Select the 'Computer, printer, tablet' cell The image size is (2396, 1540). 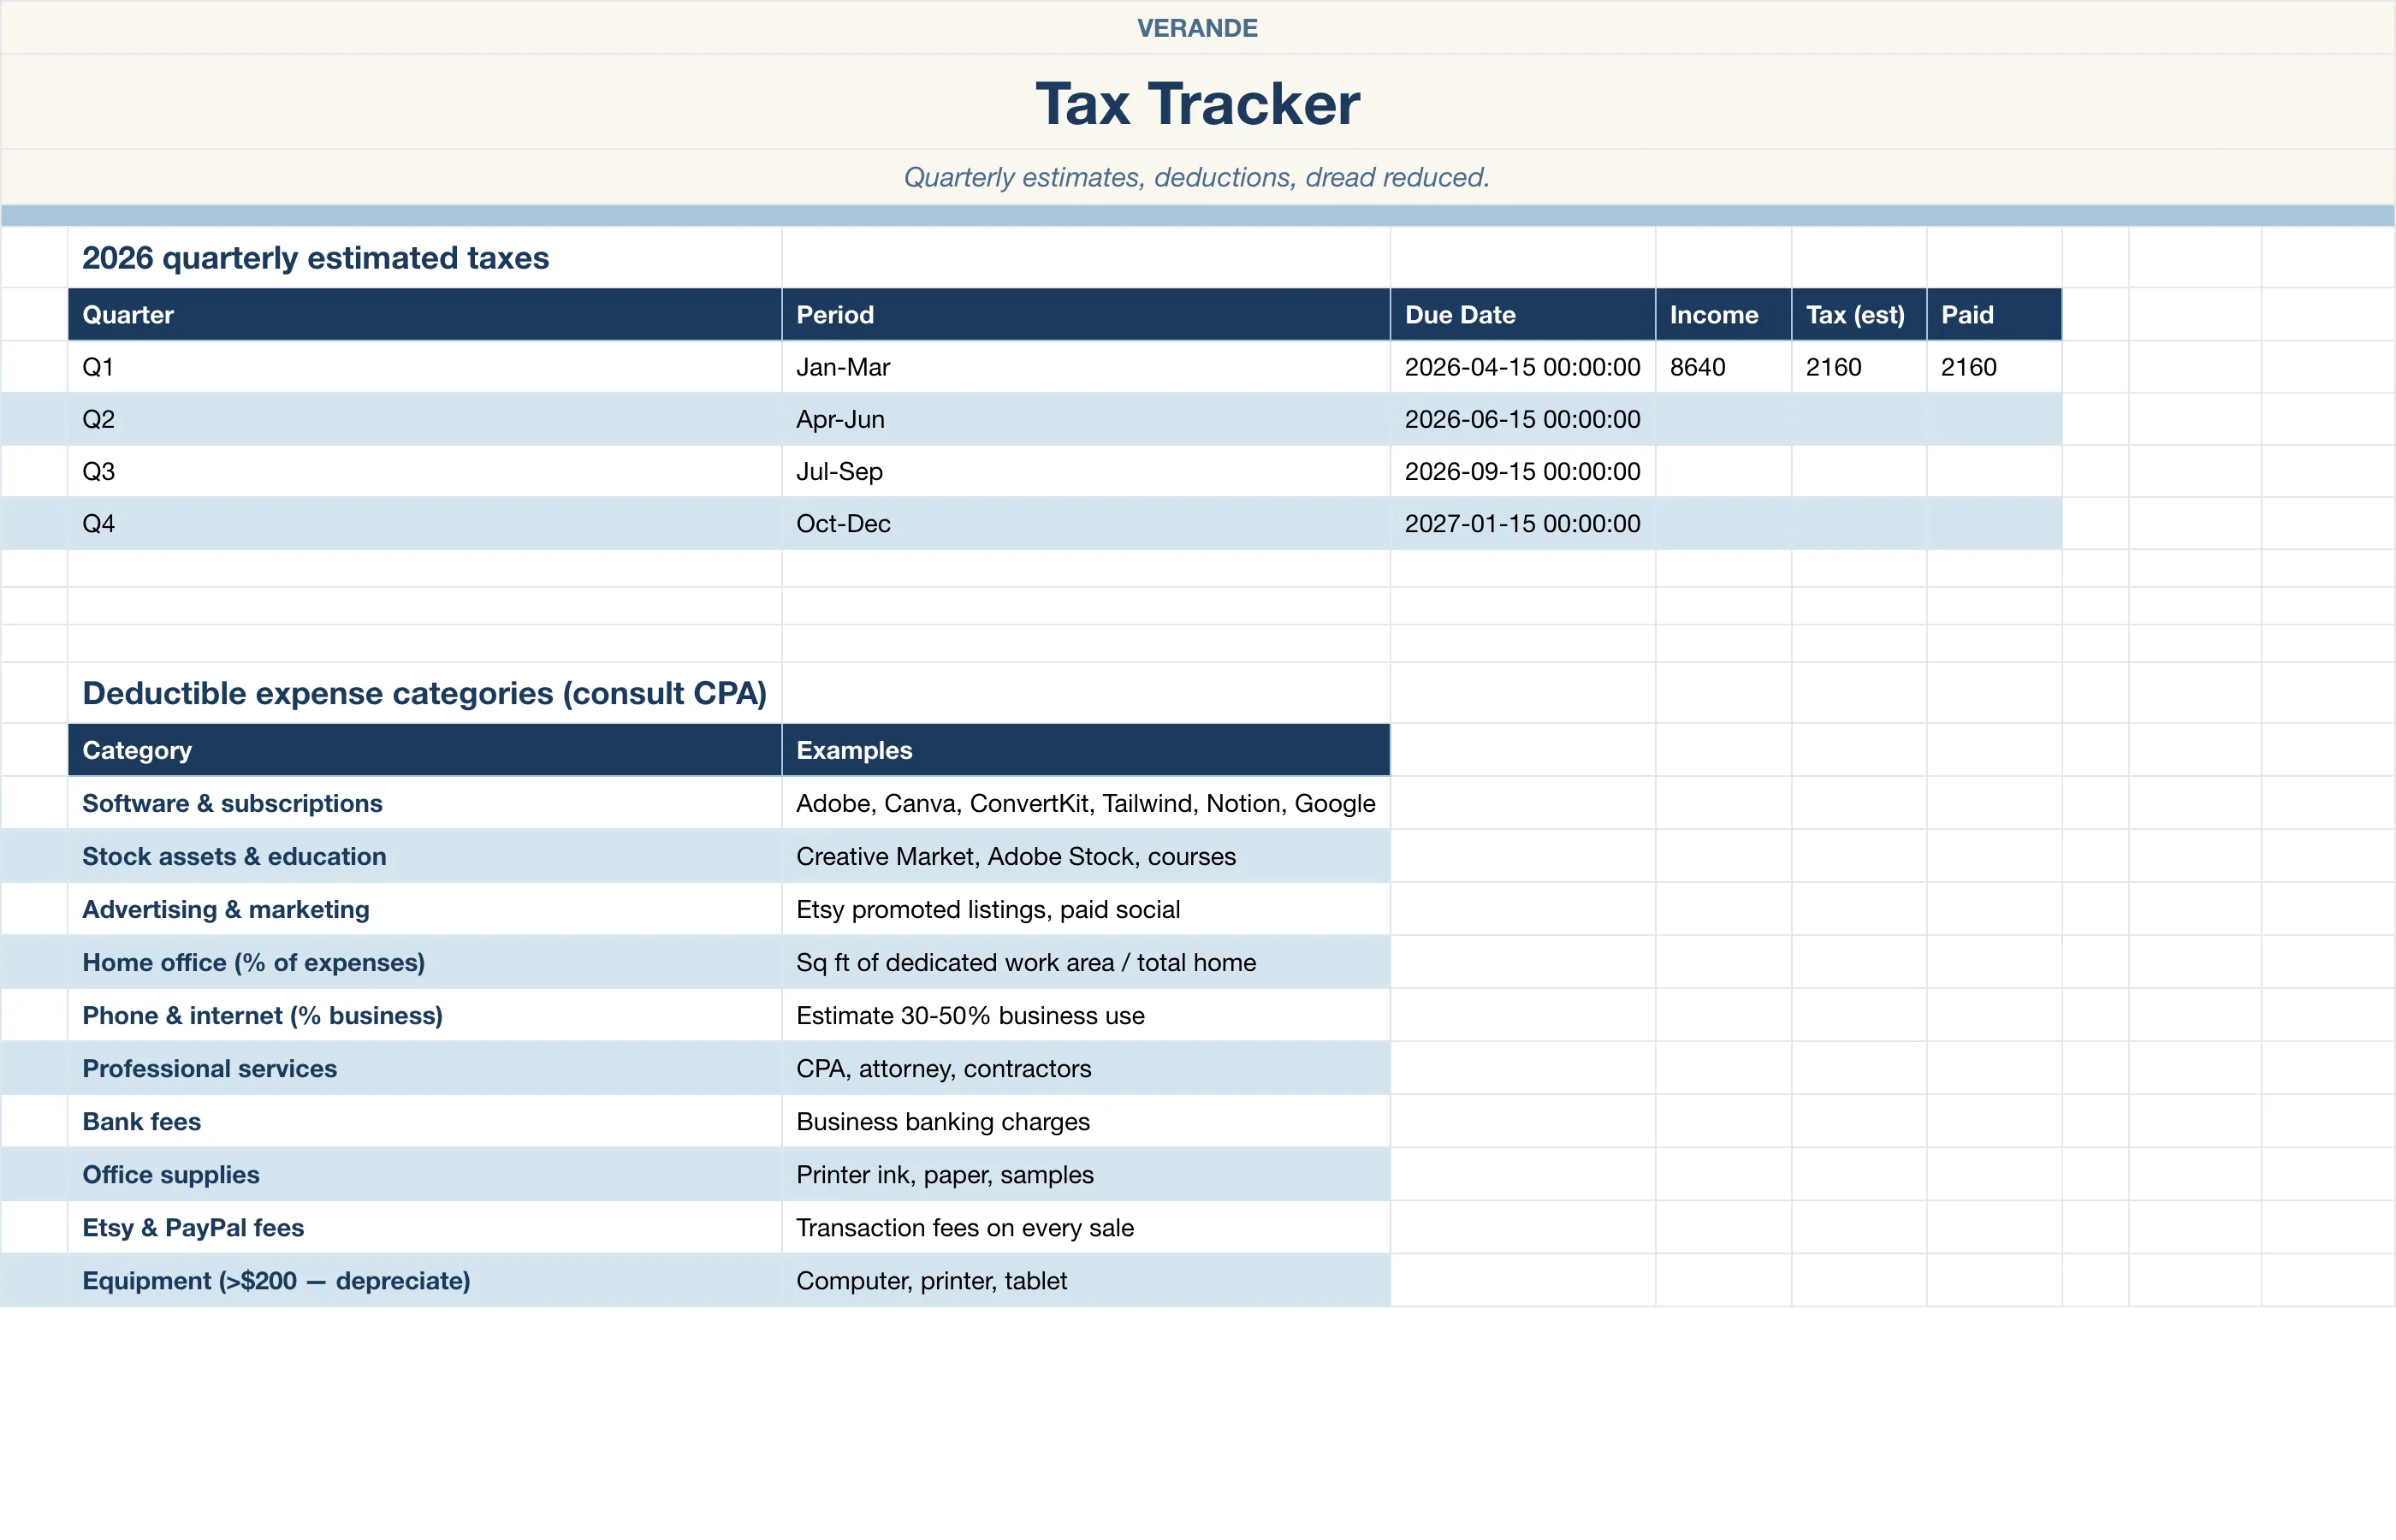click(x=1086, y=1280)
